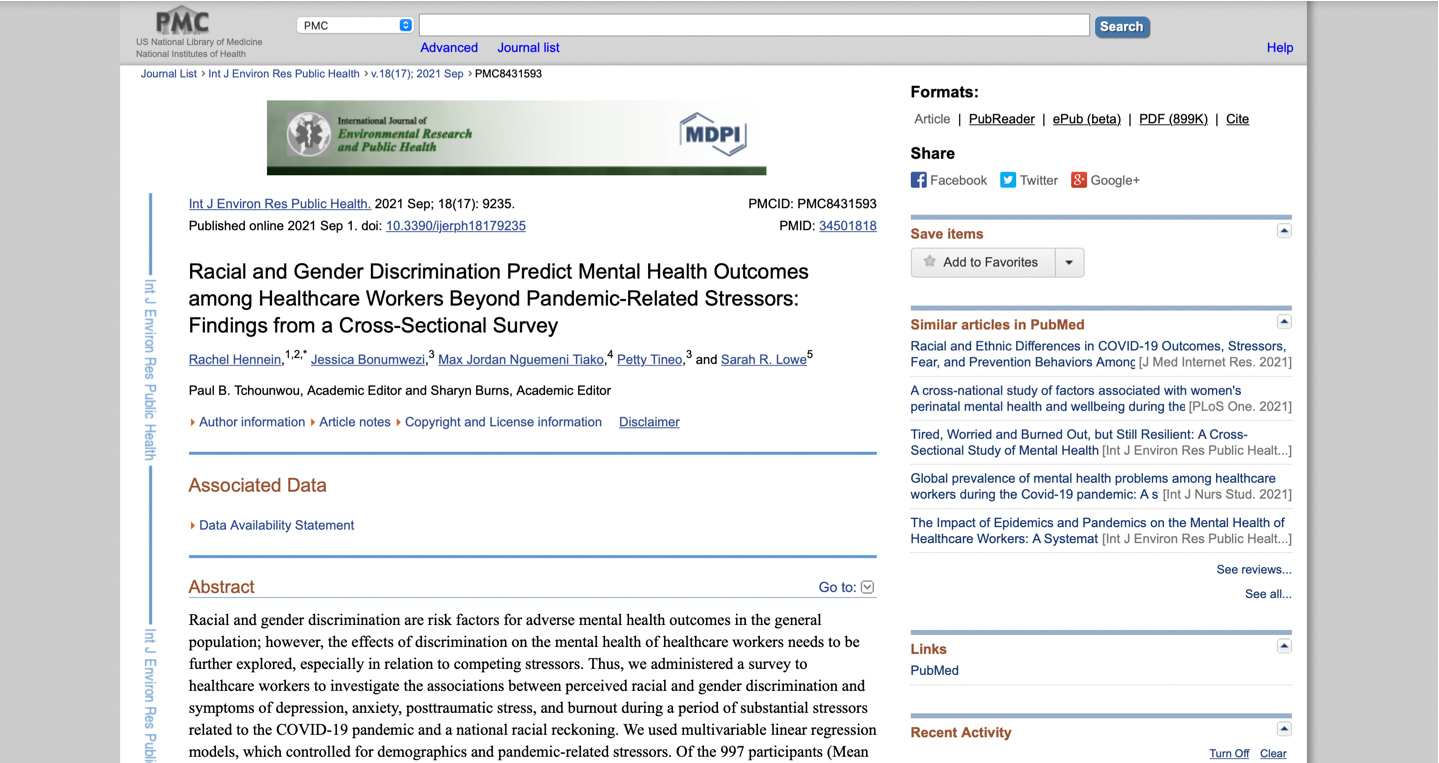Open author Petty Tineo
Screen dimensions: 1439x763
pos(650,360)
